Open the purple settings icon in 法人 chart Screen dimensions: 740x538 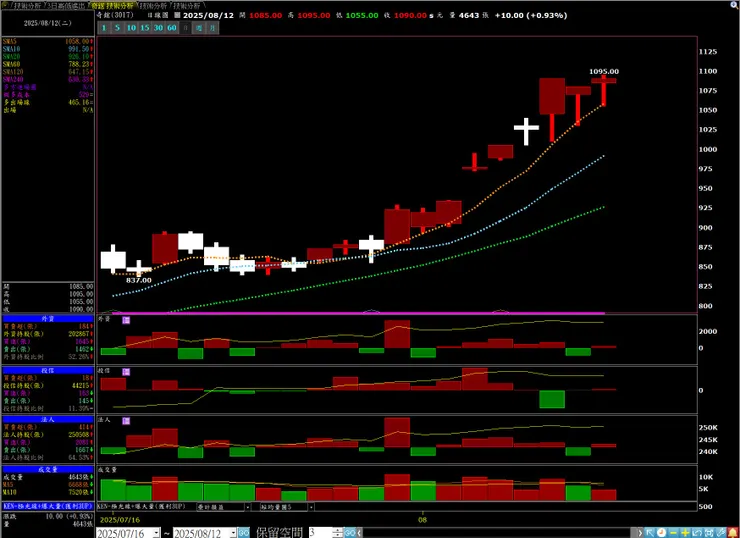126,421
